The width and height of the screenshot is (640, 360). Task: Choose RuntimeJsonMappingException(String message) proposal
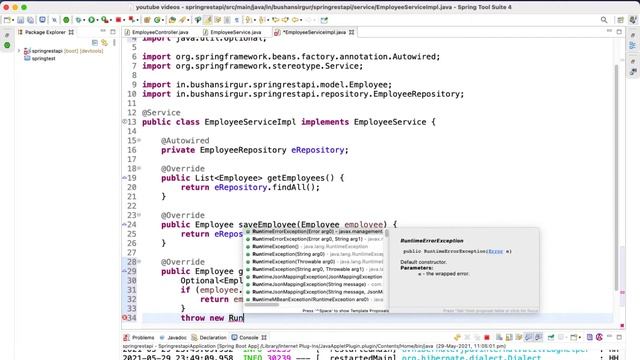click(x=314, y=284)
